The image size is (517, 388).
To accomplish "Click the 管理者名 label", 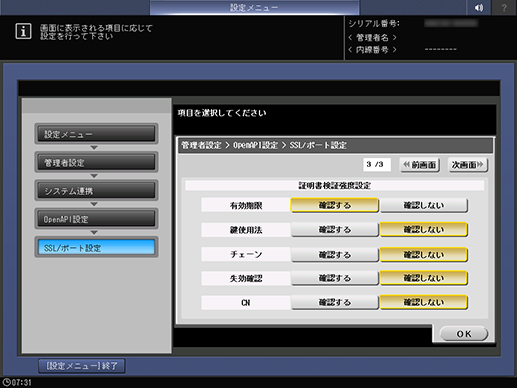I will click(x=372, y=37).
